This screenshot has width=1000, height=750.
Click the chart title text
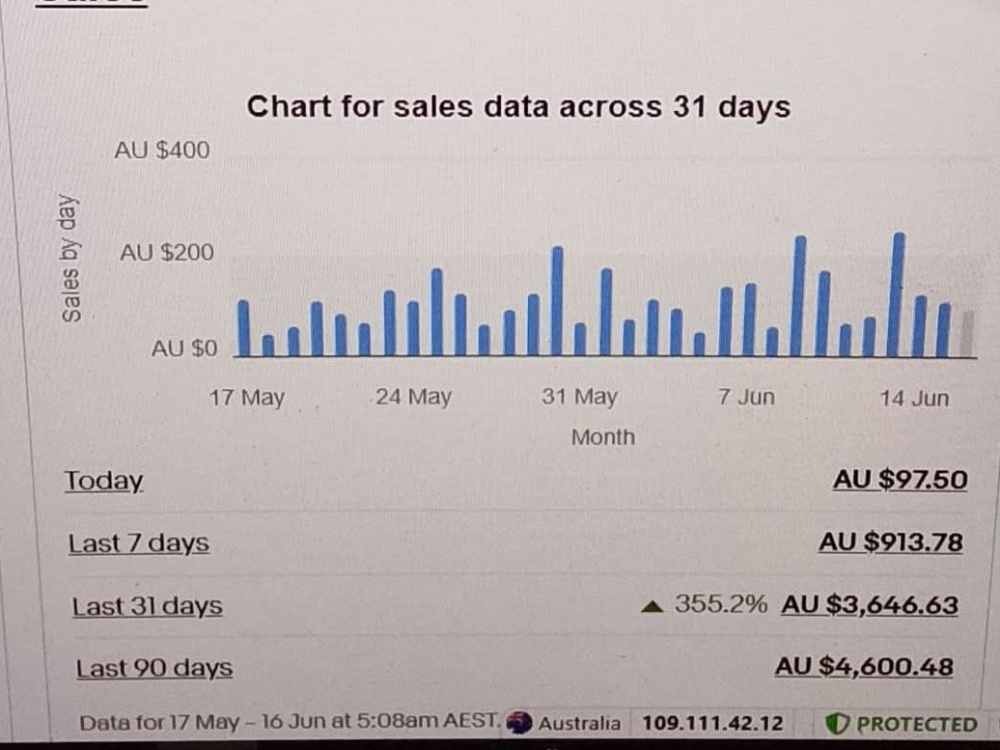click(x=518, y=107)
